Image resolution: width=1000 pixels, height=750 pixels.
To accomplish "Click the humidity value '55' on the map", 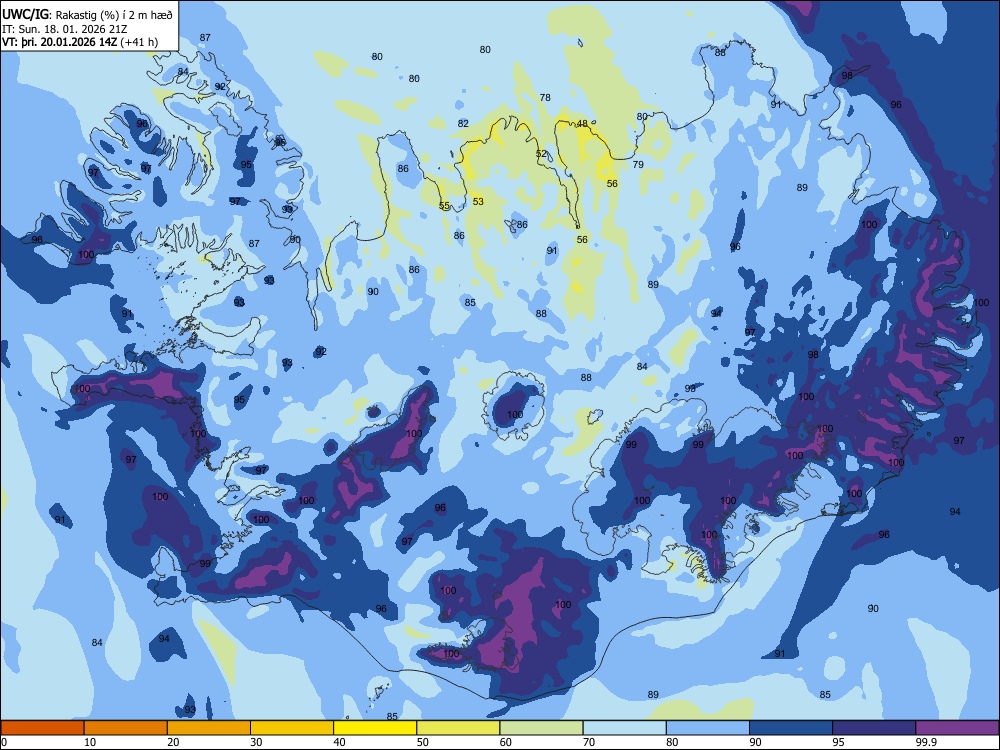I will tap(445, 206).
